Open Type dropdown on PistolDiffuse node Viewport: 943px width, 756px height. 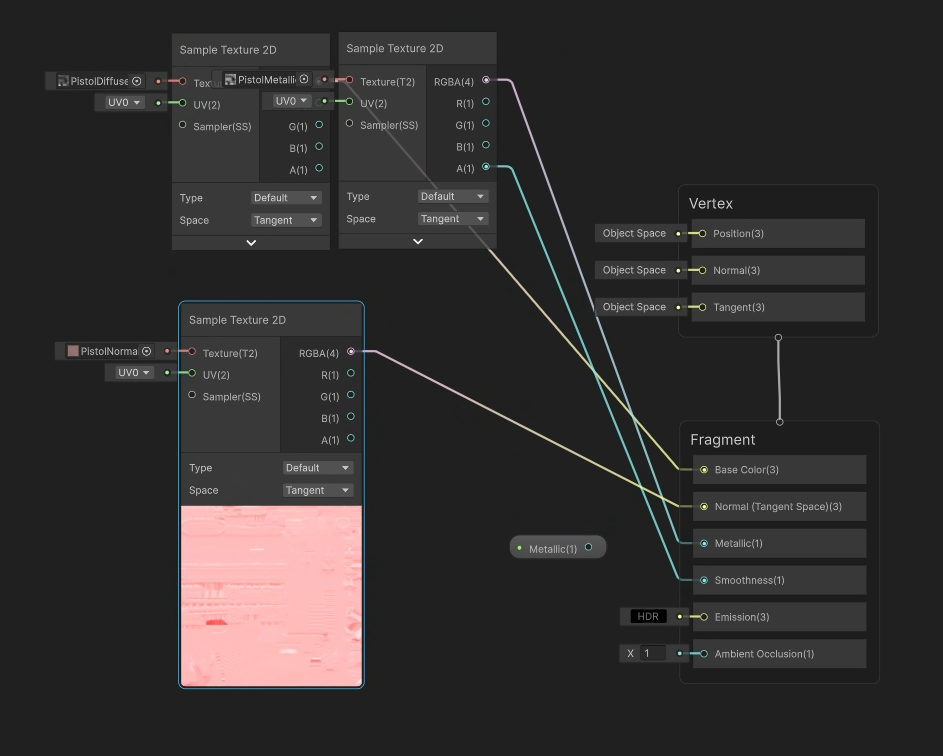286,197
